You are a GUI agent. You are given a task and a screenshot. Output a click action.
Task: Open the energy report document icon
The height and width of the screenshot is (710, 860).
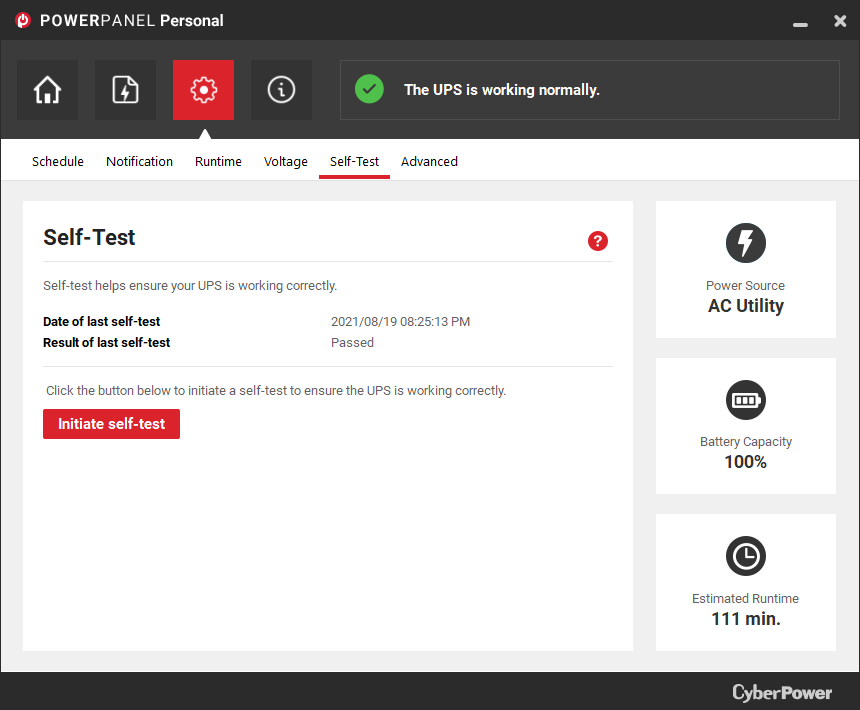point(125,90)
